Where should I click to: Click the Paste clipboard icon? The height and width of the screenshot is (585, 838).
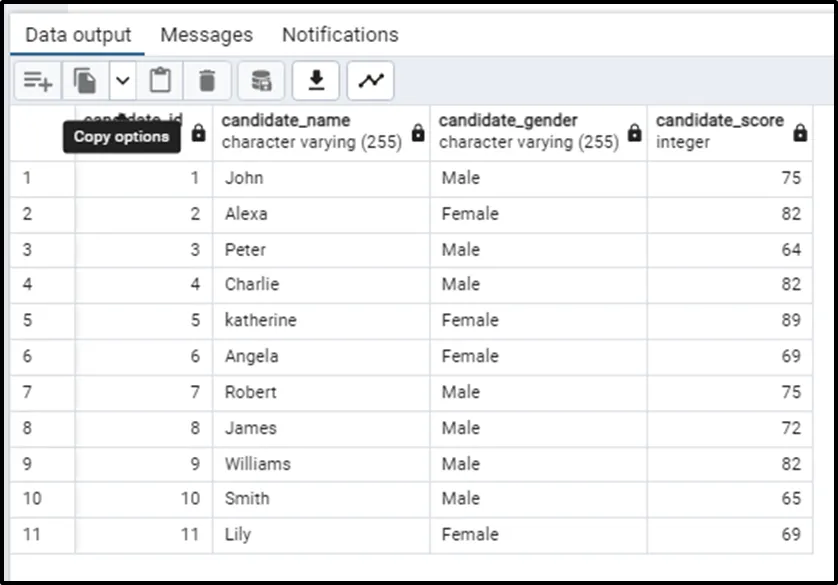coord(161,81)
